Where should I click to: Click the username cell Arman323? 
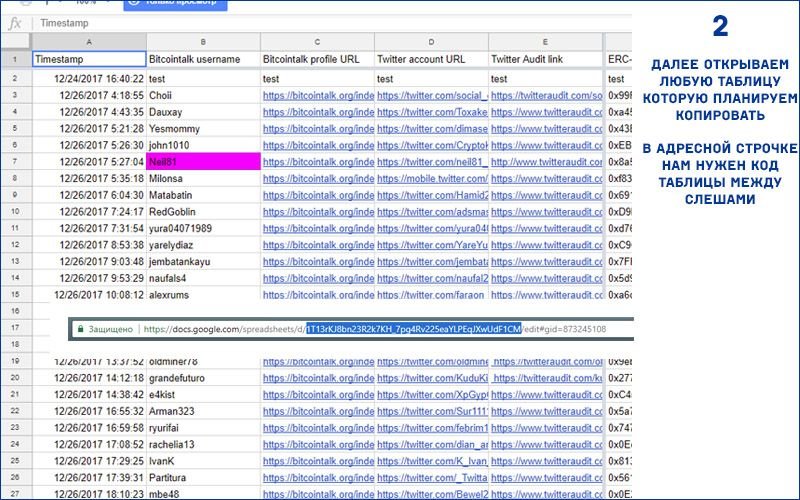tap(203, 411)
